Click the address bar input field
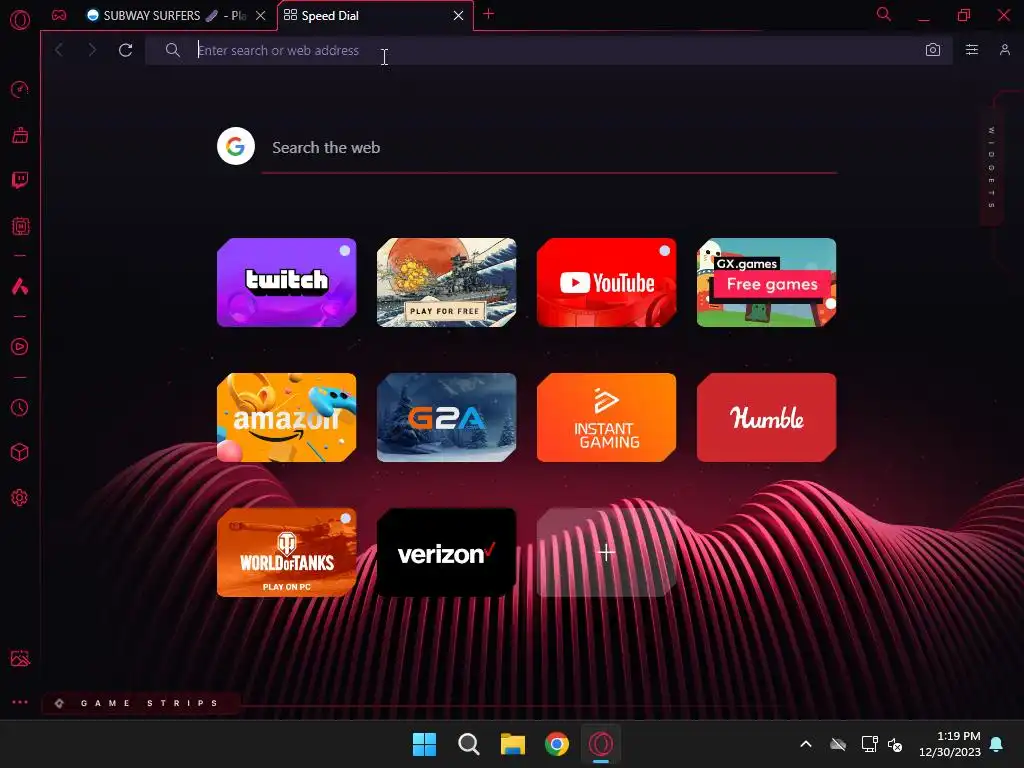The width and height of the screenshot is (1024, 768). click(x=549, y=50)
